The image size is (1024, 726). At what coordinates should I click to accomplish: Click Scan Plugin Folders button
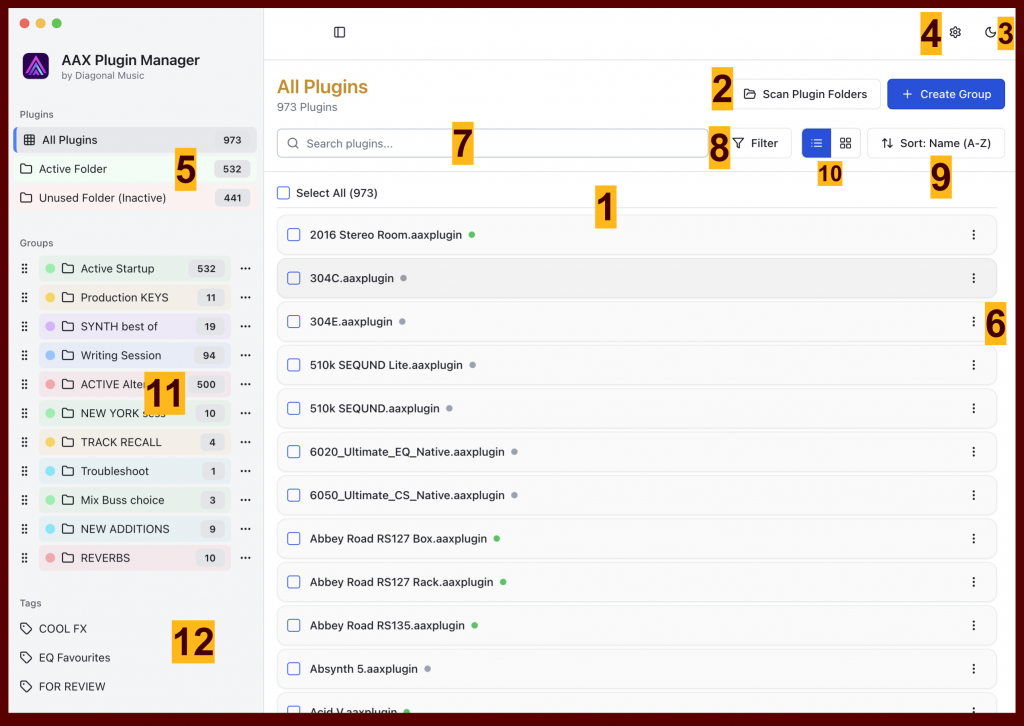click(805, 94)
